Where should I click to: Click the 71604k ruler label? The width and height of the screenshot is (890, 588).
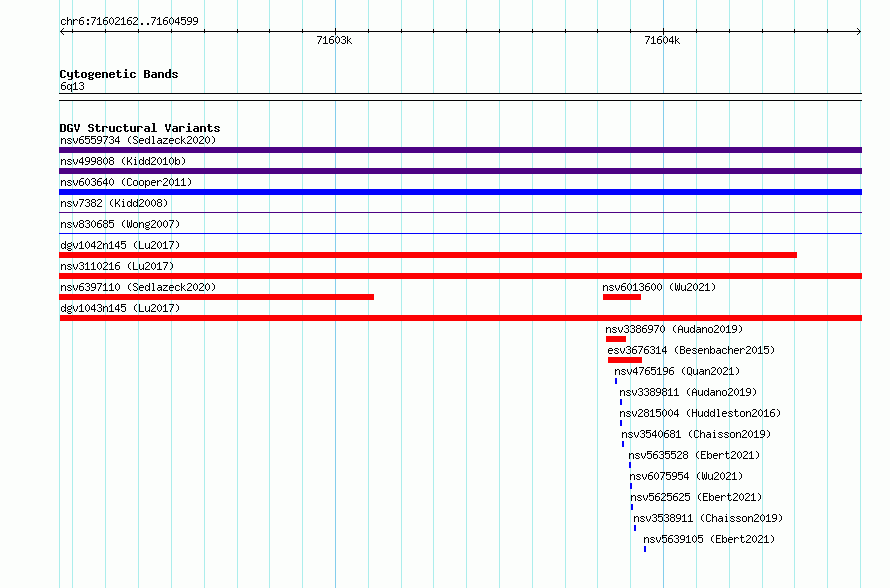pyautogui.click(x=662, y=40)
